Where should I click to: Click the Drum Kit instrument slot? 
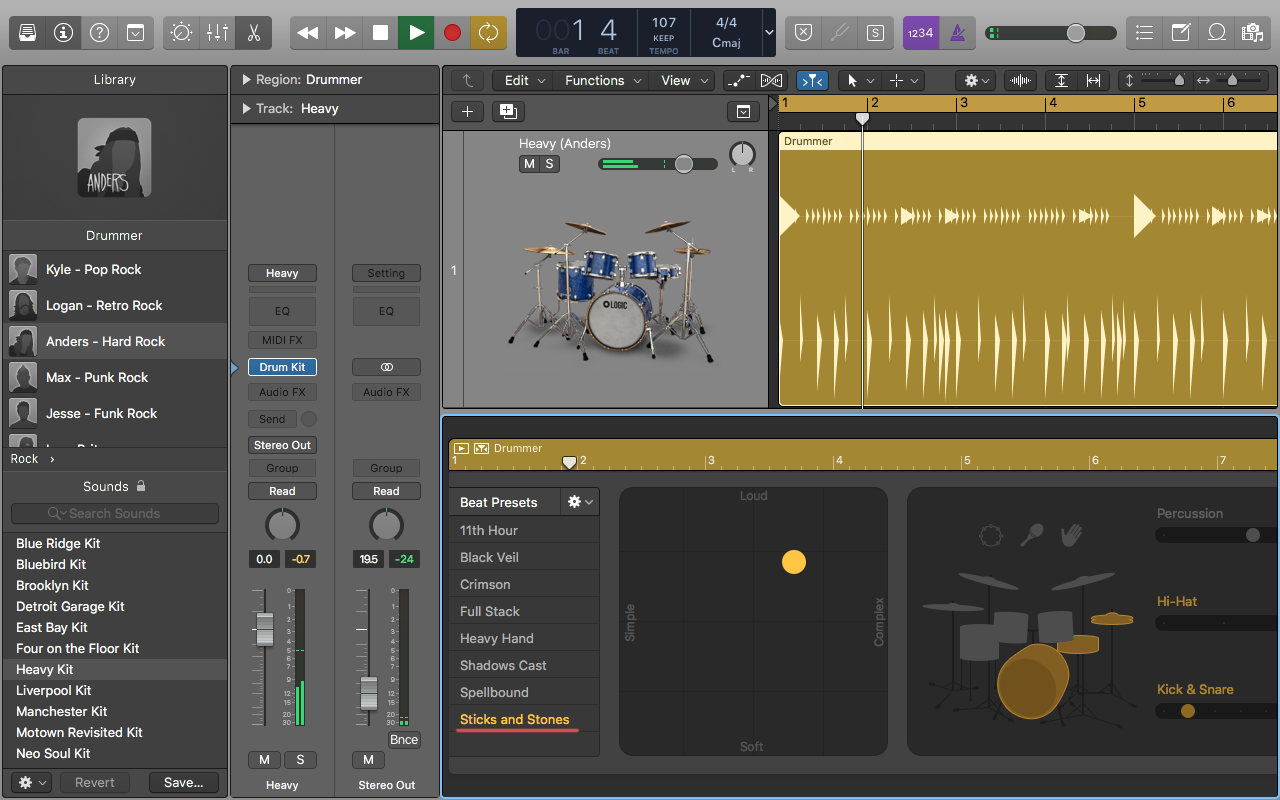[283, 367]
